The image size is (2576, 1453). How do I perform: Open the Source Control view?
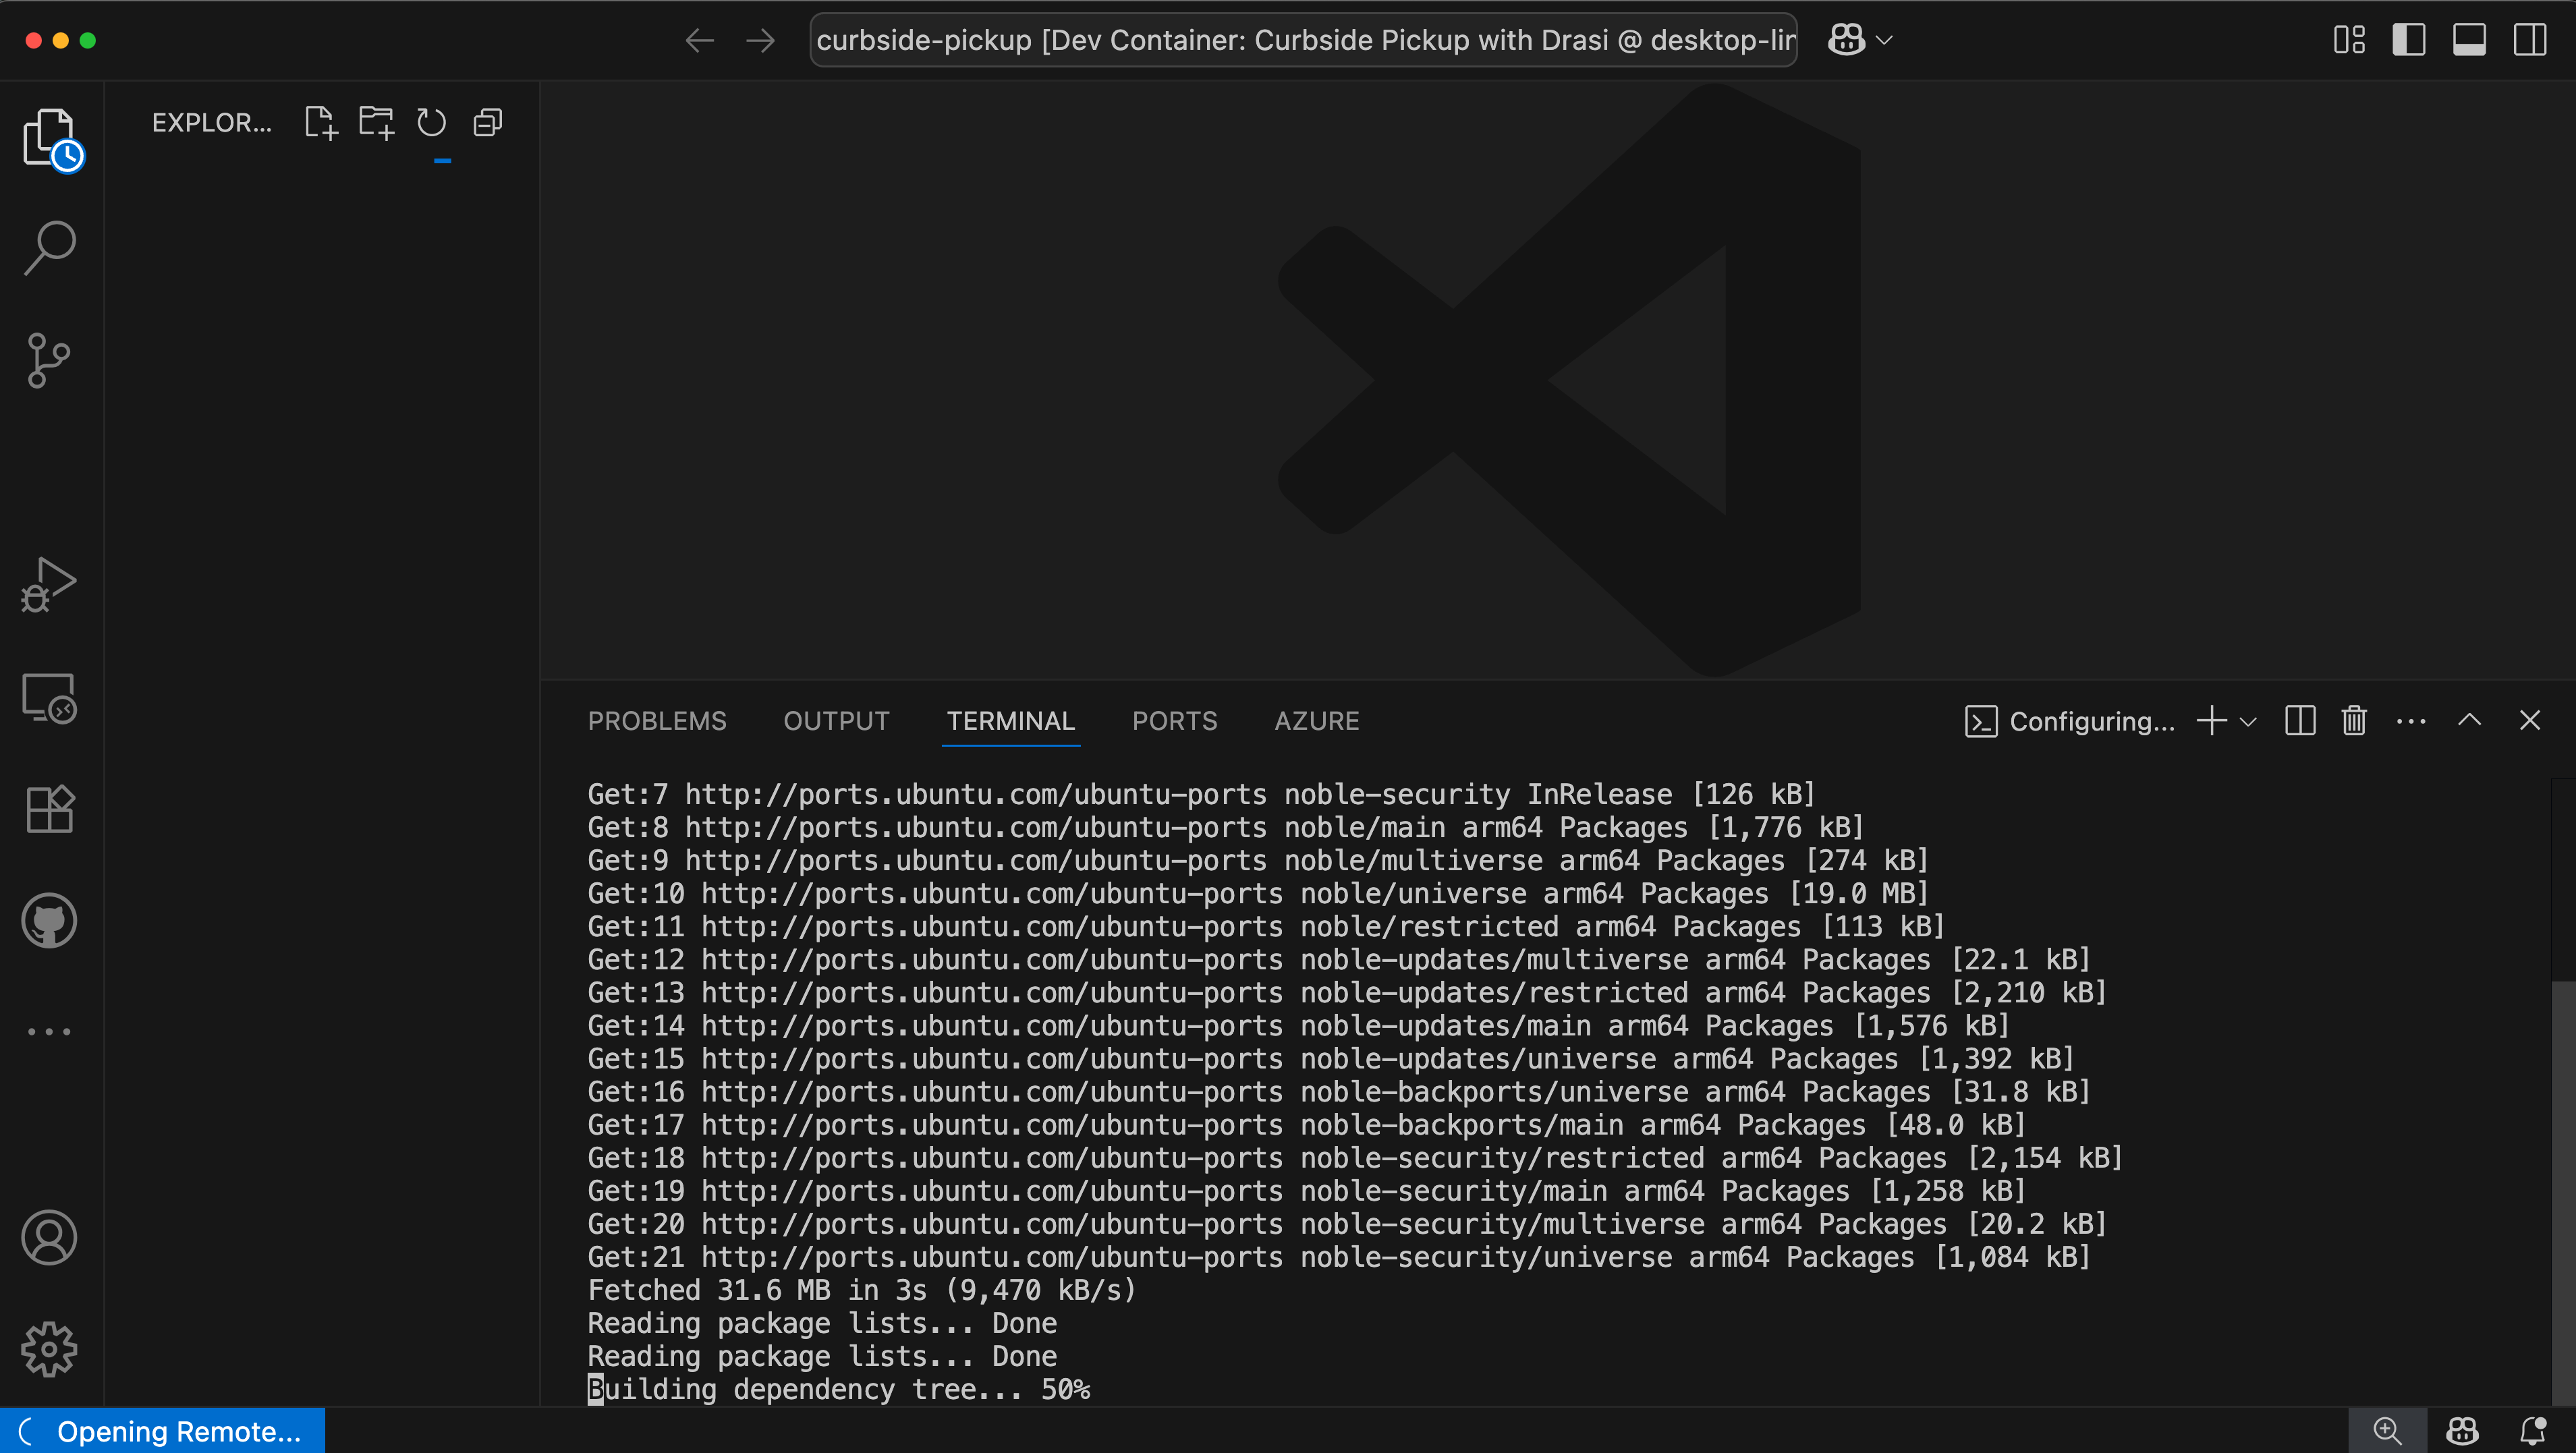48,359
